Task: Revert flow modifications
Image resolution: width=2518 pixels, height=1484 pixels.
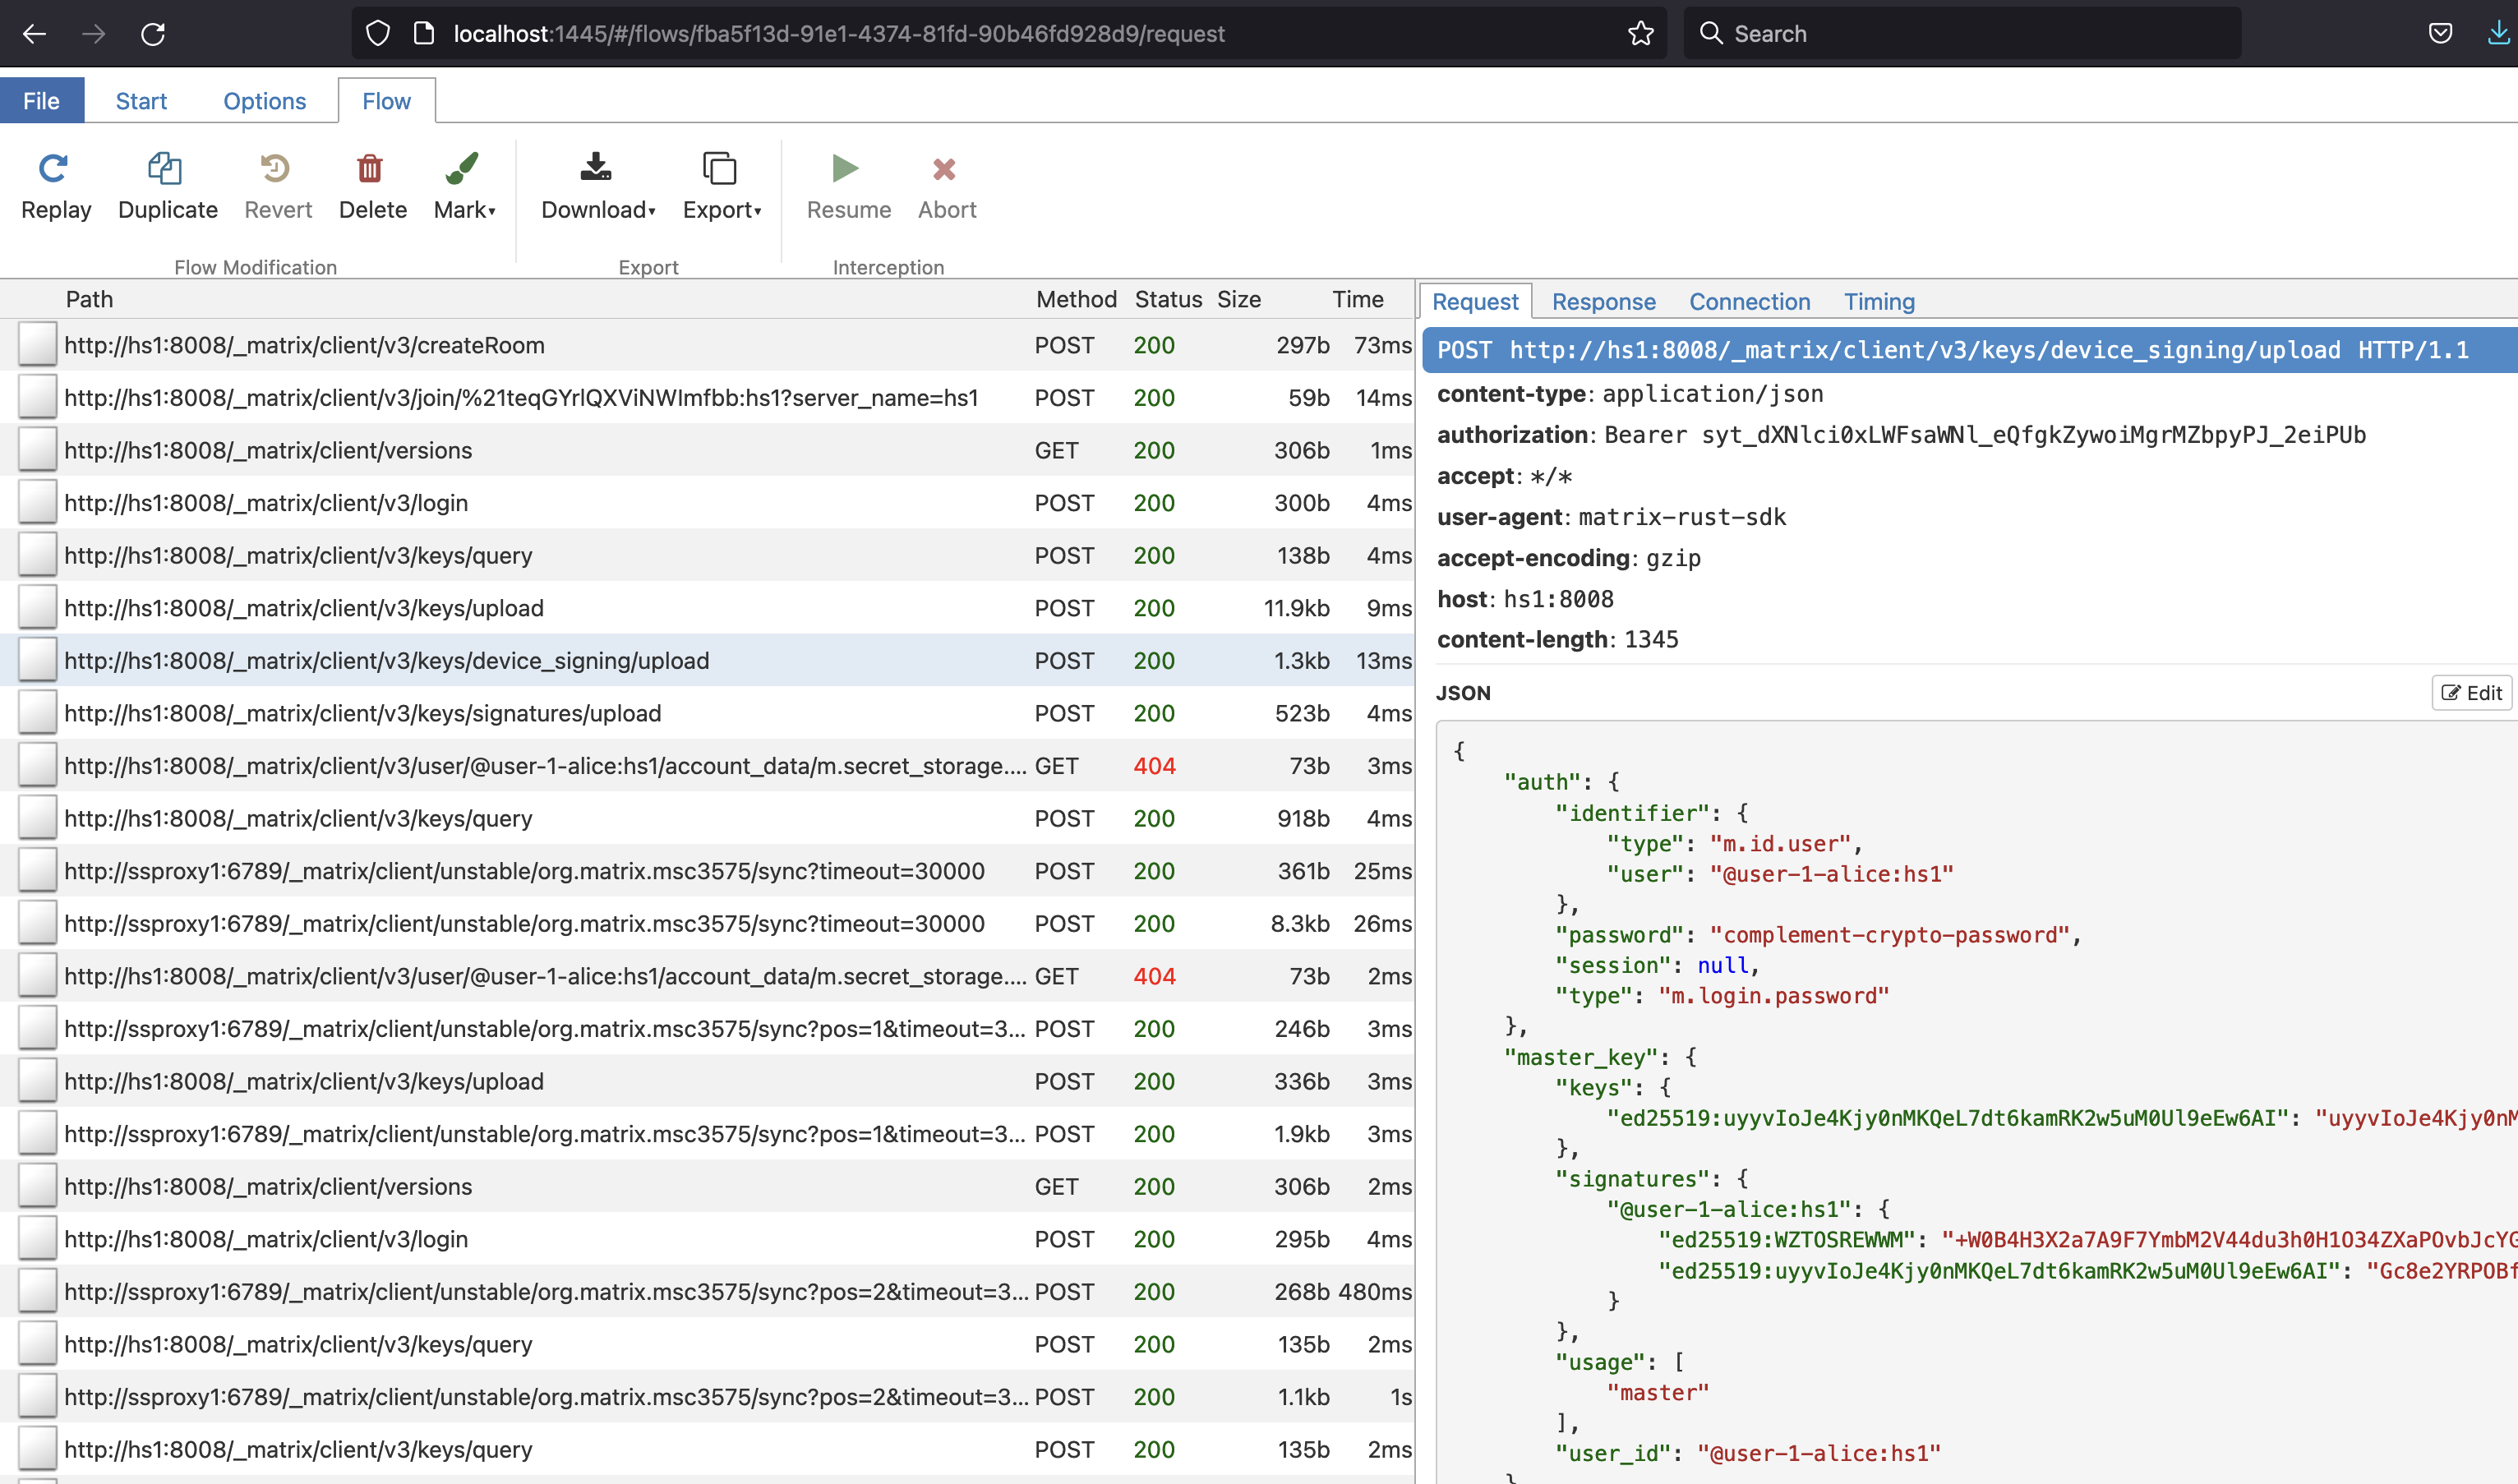Action: [277, 186]
